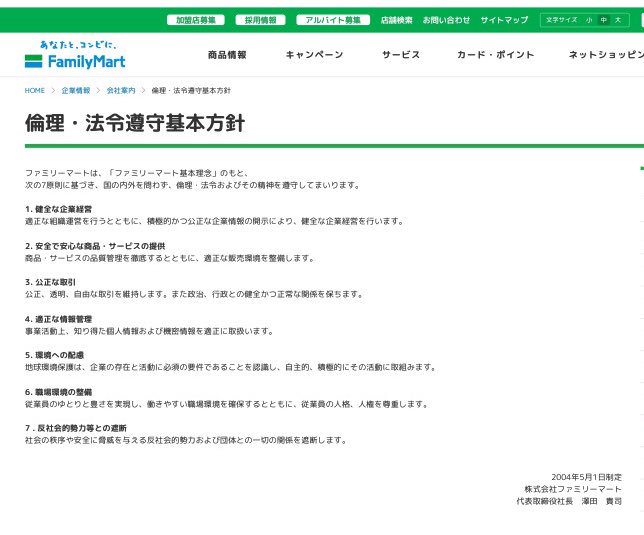Click heading 7. 反社会的勢力等との遮断
This screenshot has width=644, height=535.
76,428
